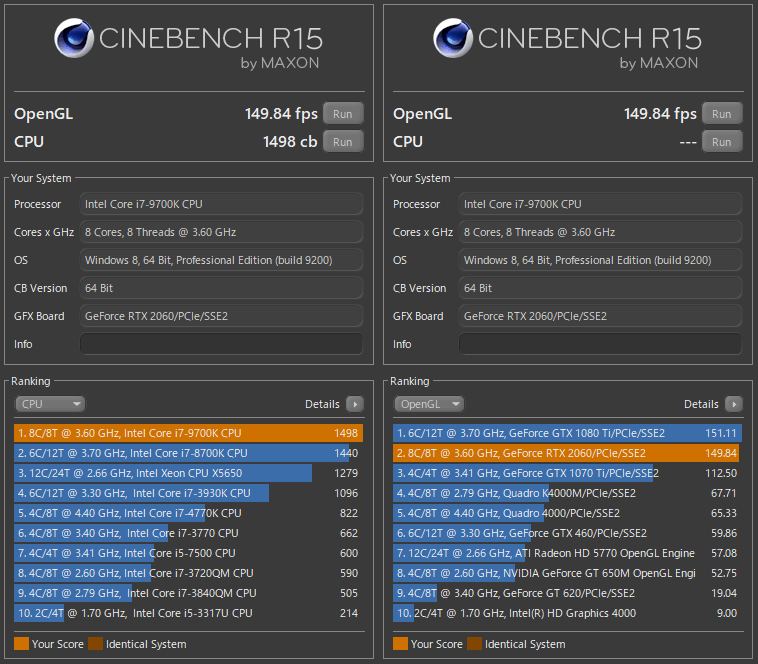758x664 pixels.
Task: Select the GeForce GT 620 ranking row
Action: pos(568,593)
